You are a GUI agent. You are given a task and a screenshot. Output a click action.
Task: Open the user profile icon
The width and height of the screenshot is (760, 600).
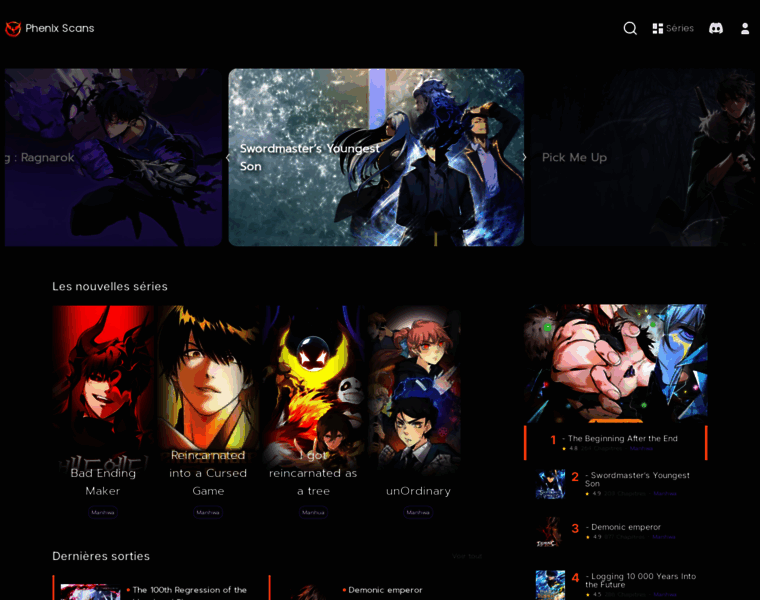pyautogui.click(x=745, y=29)
